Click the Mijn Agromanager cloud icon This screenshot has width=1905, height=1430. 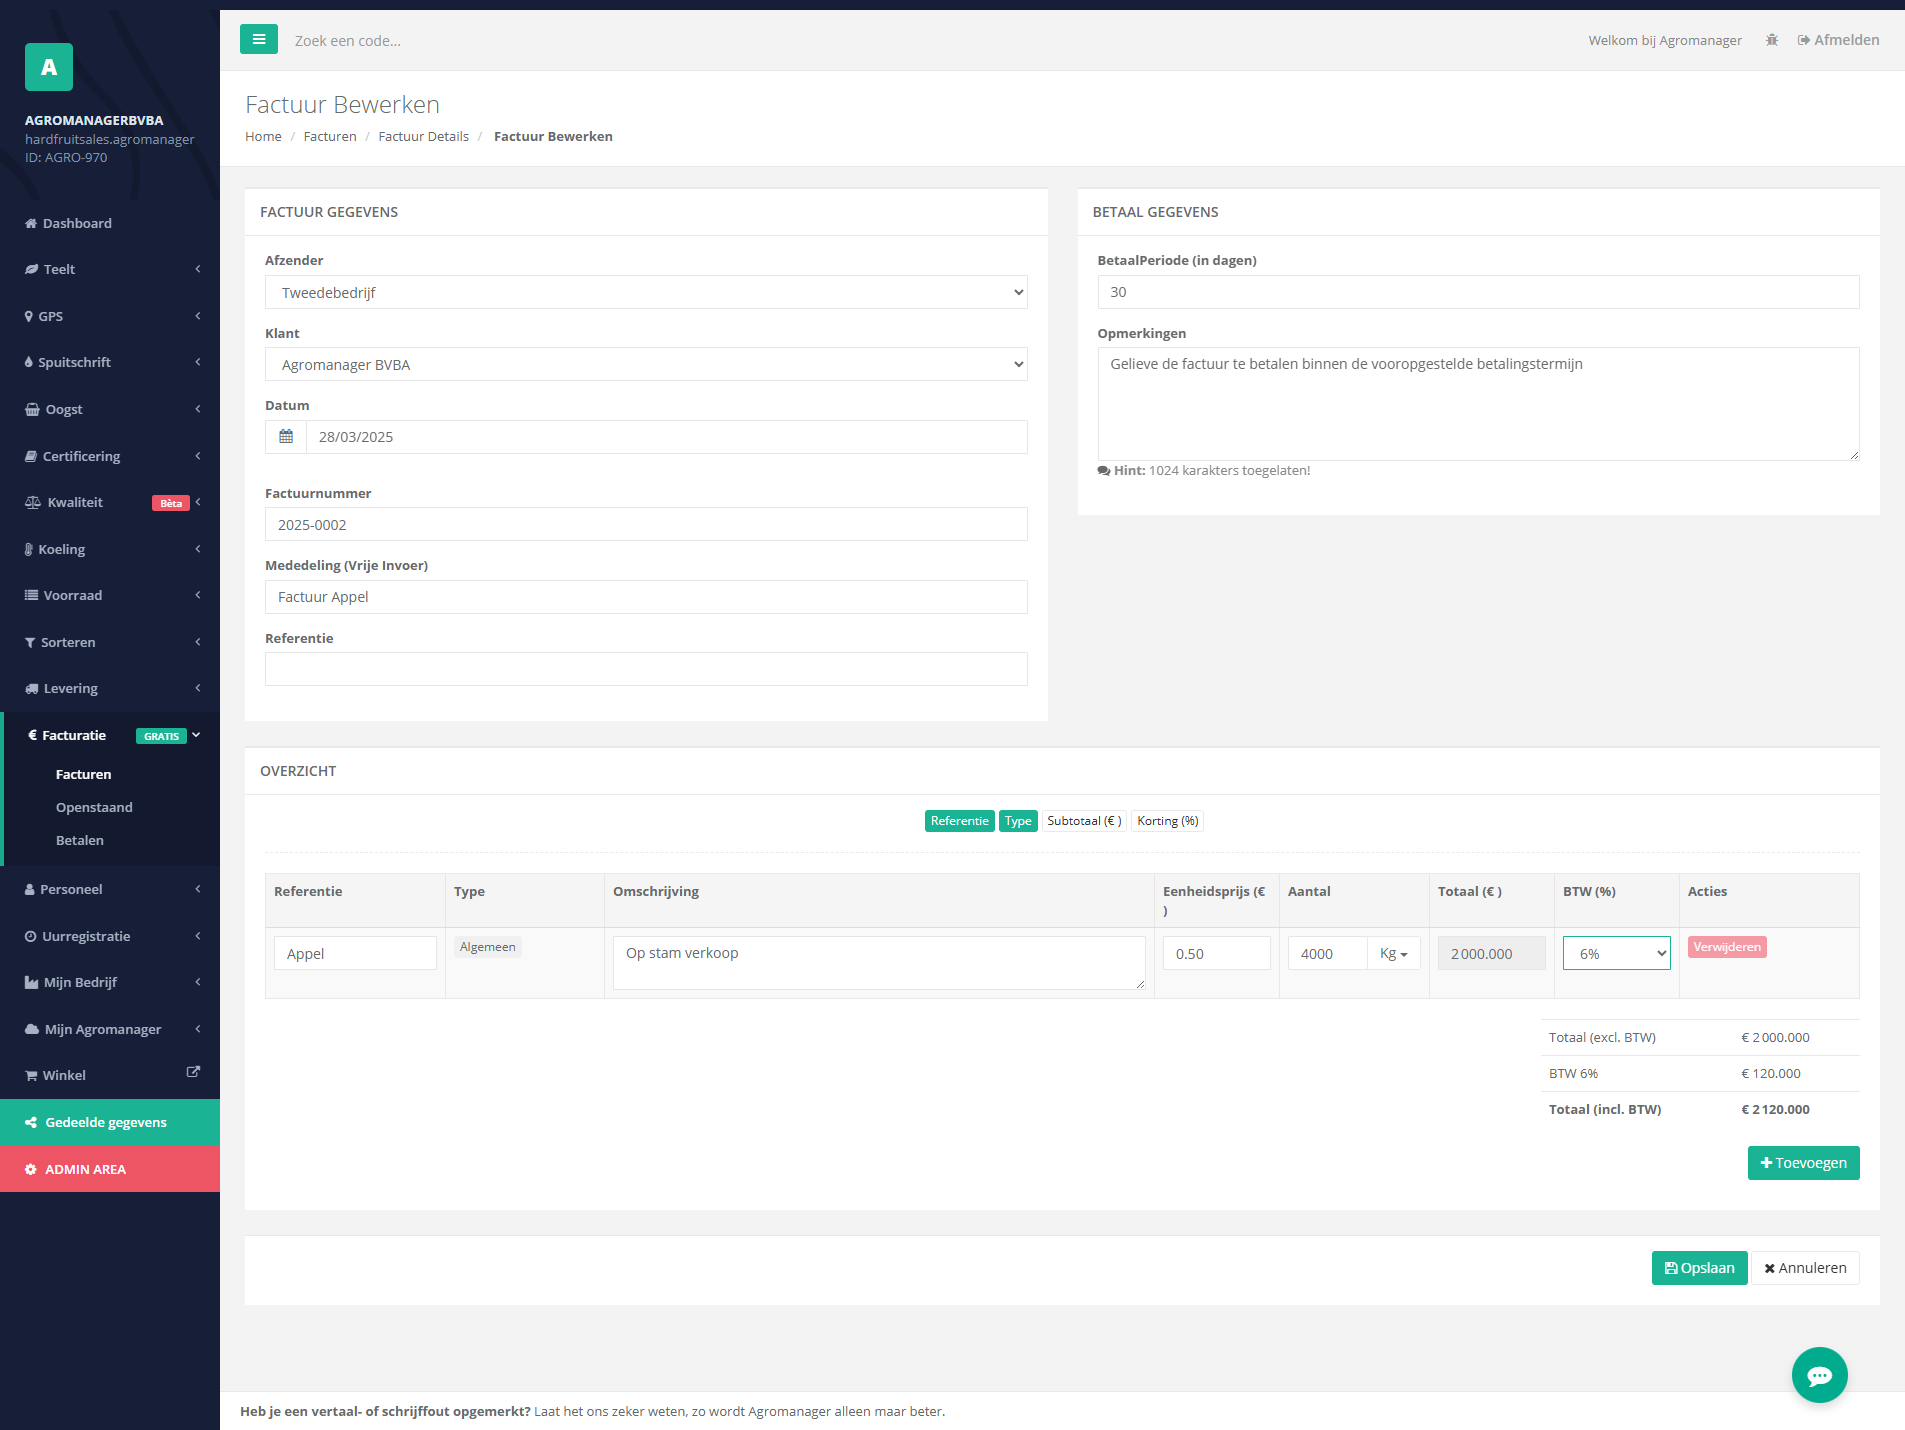pos(32,1029)
